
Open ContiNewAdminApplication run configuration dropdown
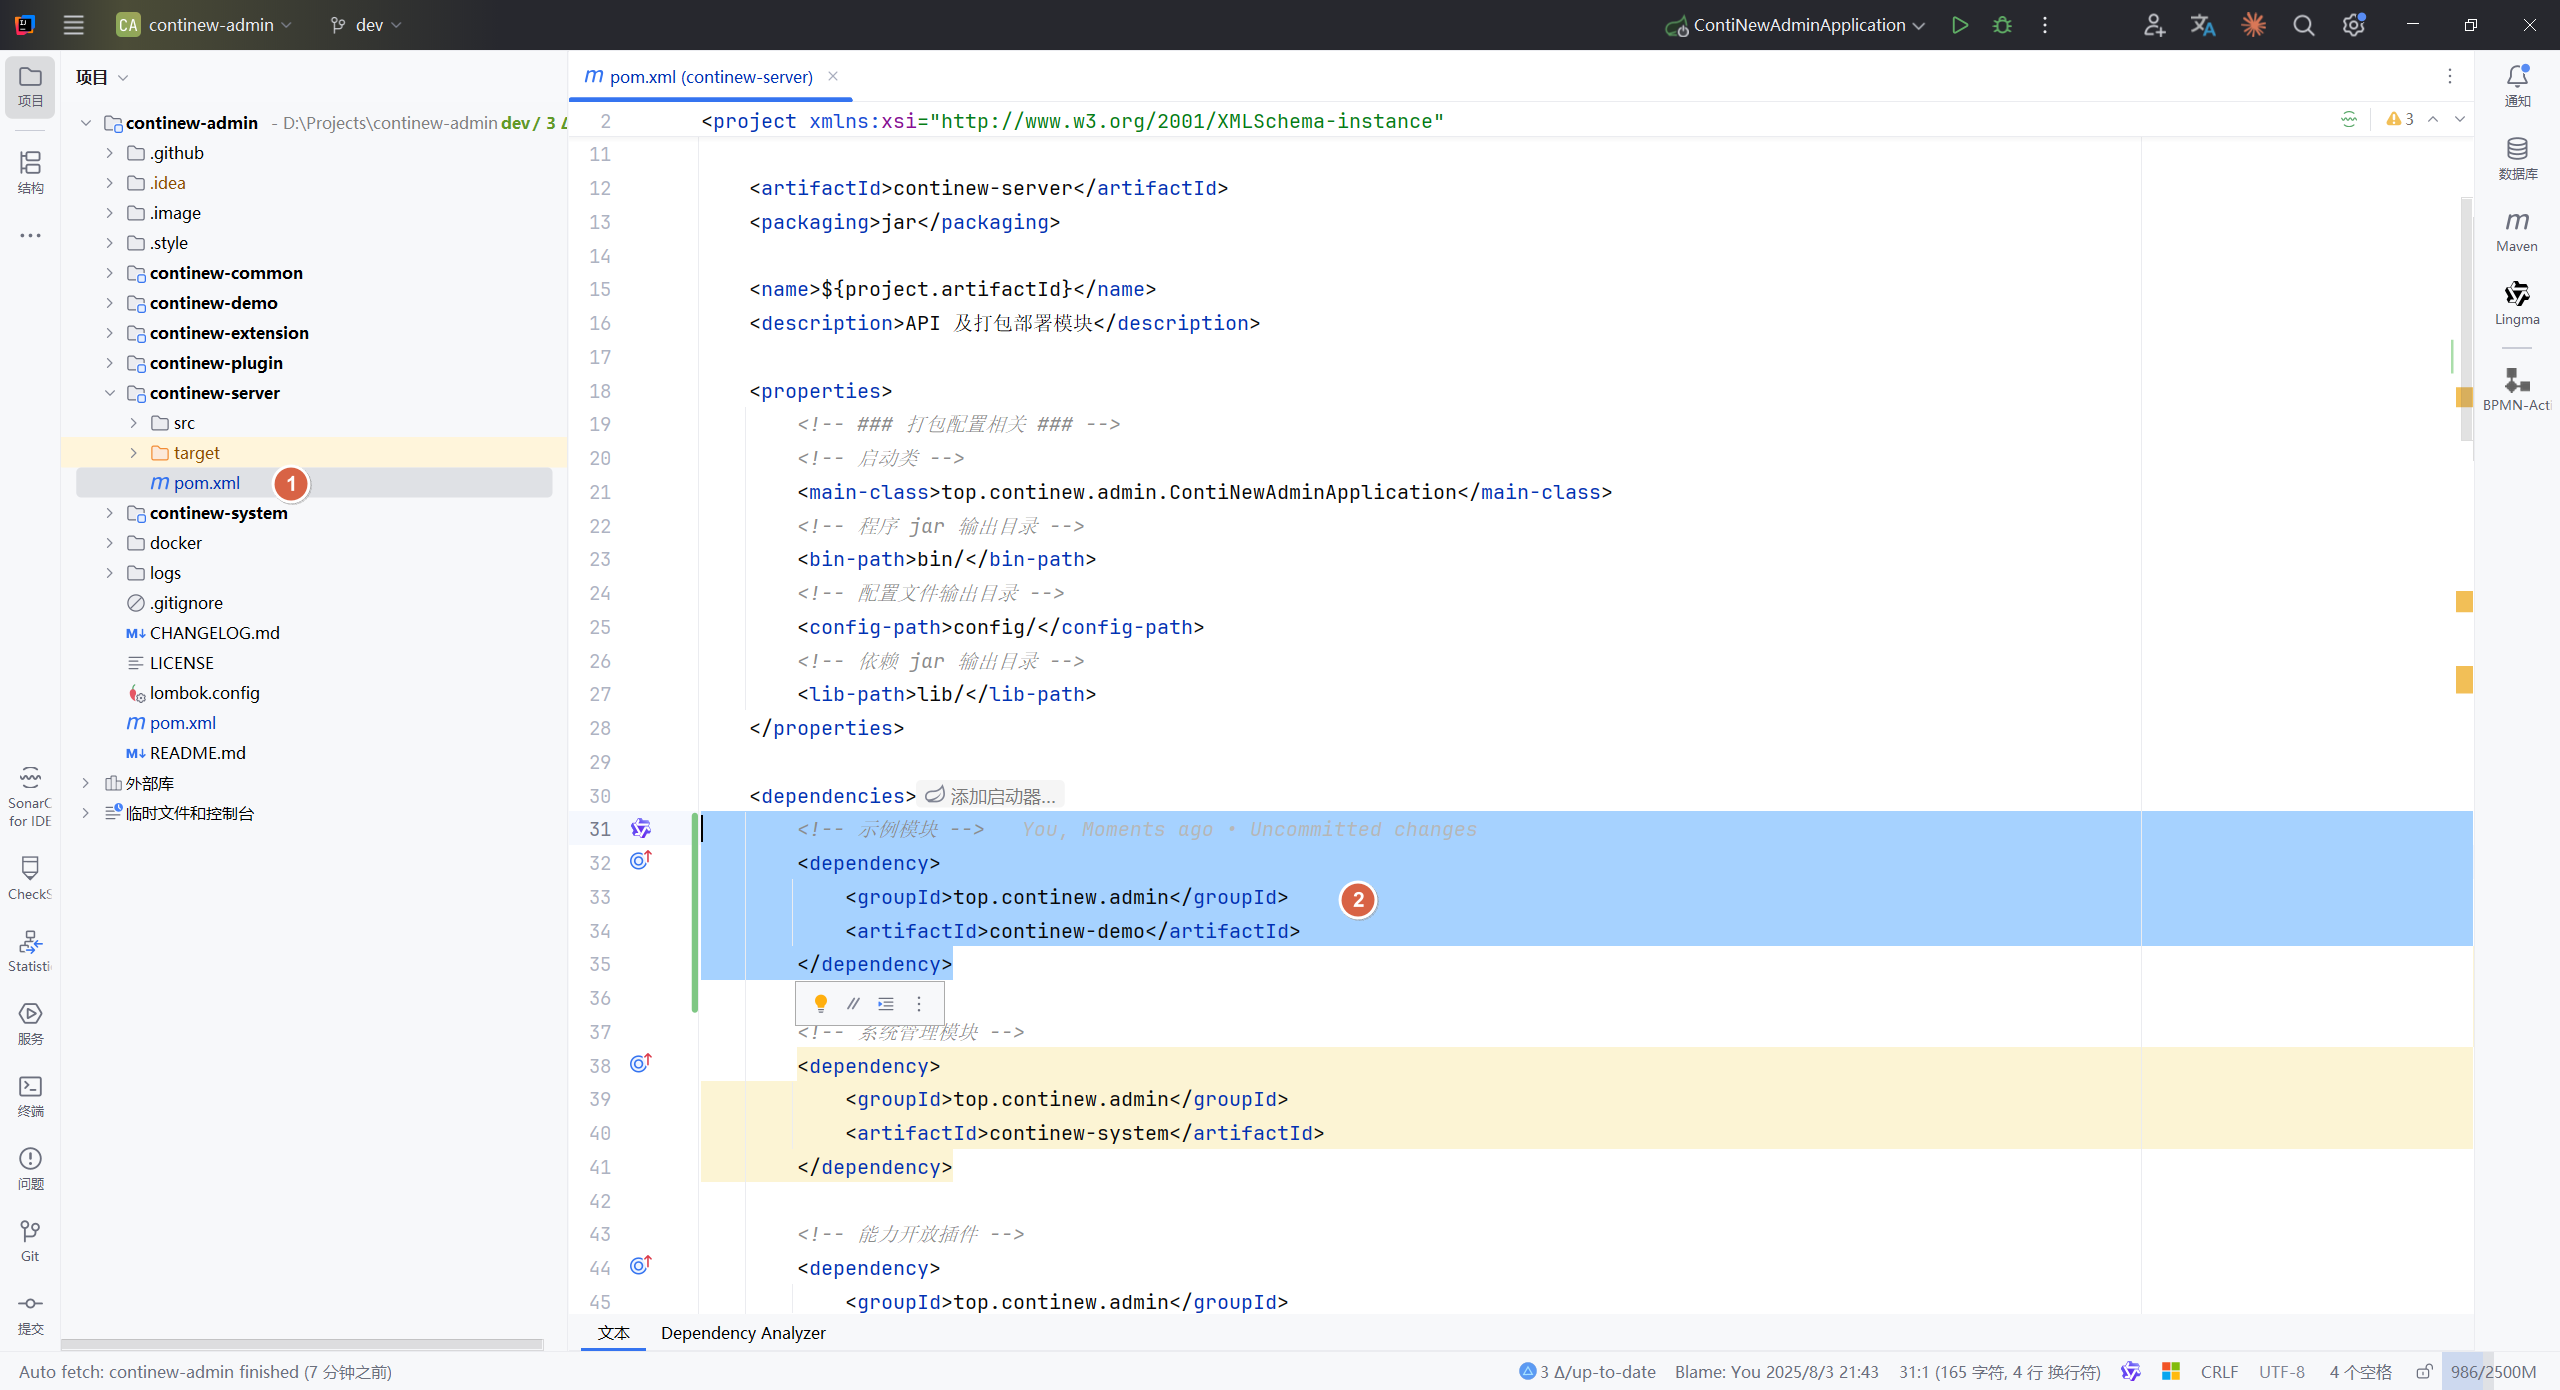[1795, 25]
